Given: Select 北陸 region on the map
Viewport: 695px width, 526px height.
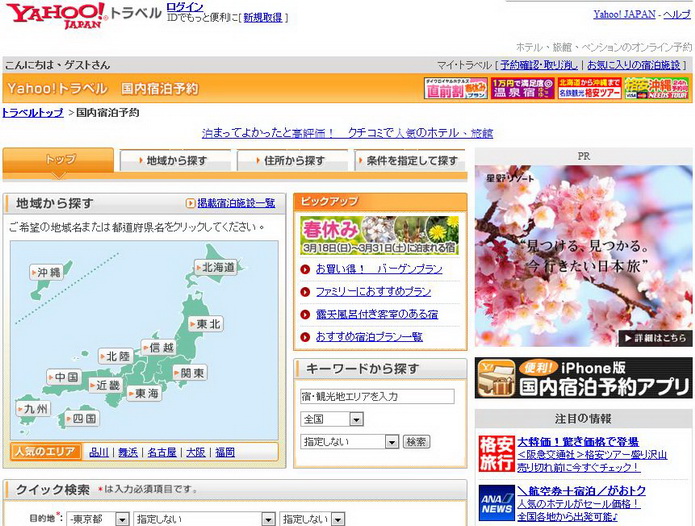Looking at the screenshot, I should point(115,356).
